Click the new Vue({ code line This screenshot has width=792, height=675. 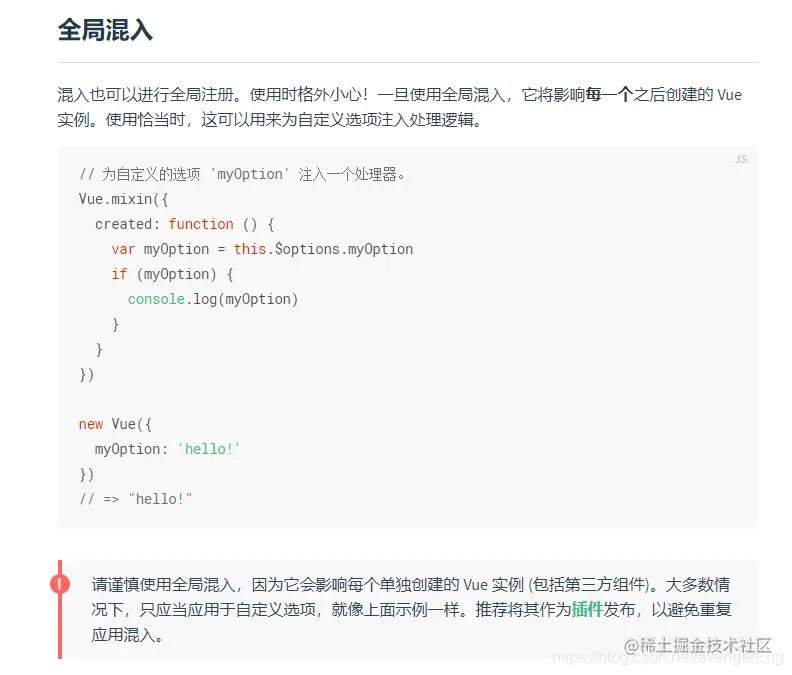point(115,424)
